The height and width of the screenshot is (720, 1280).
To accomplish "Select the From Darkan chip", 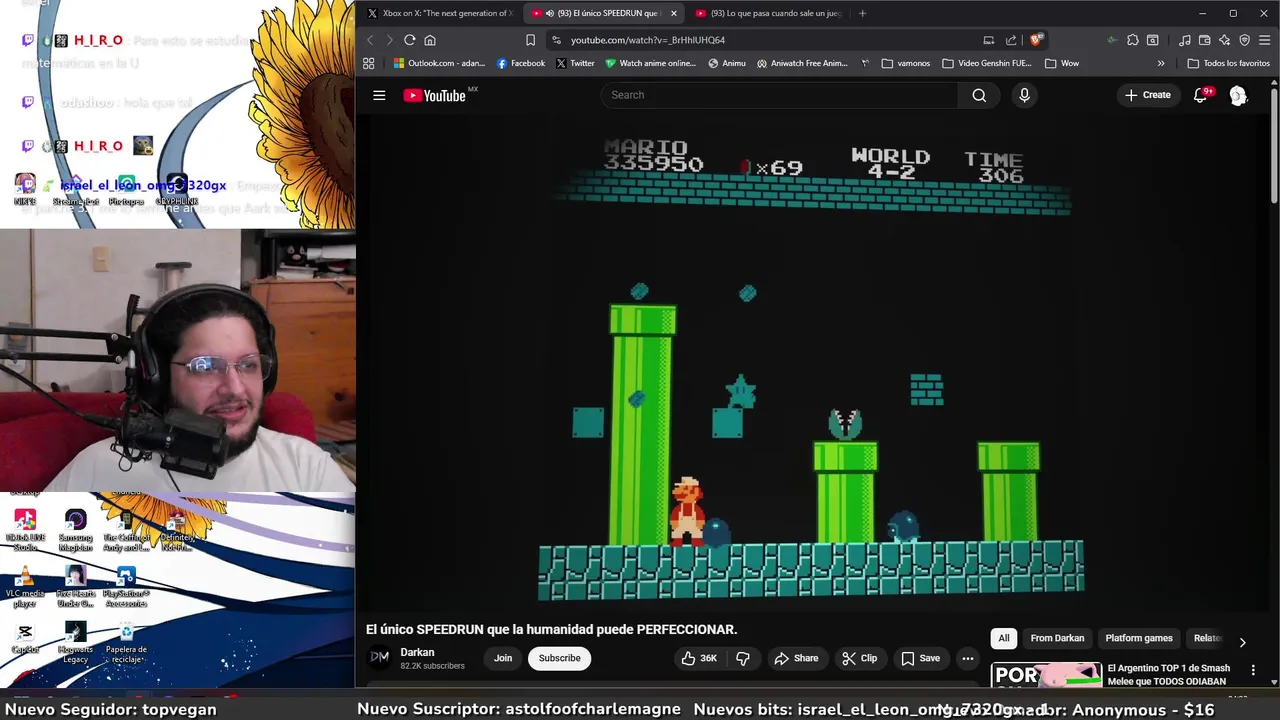I will tap(1057, 638).
